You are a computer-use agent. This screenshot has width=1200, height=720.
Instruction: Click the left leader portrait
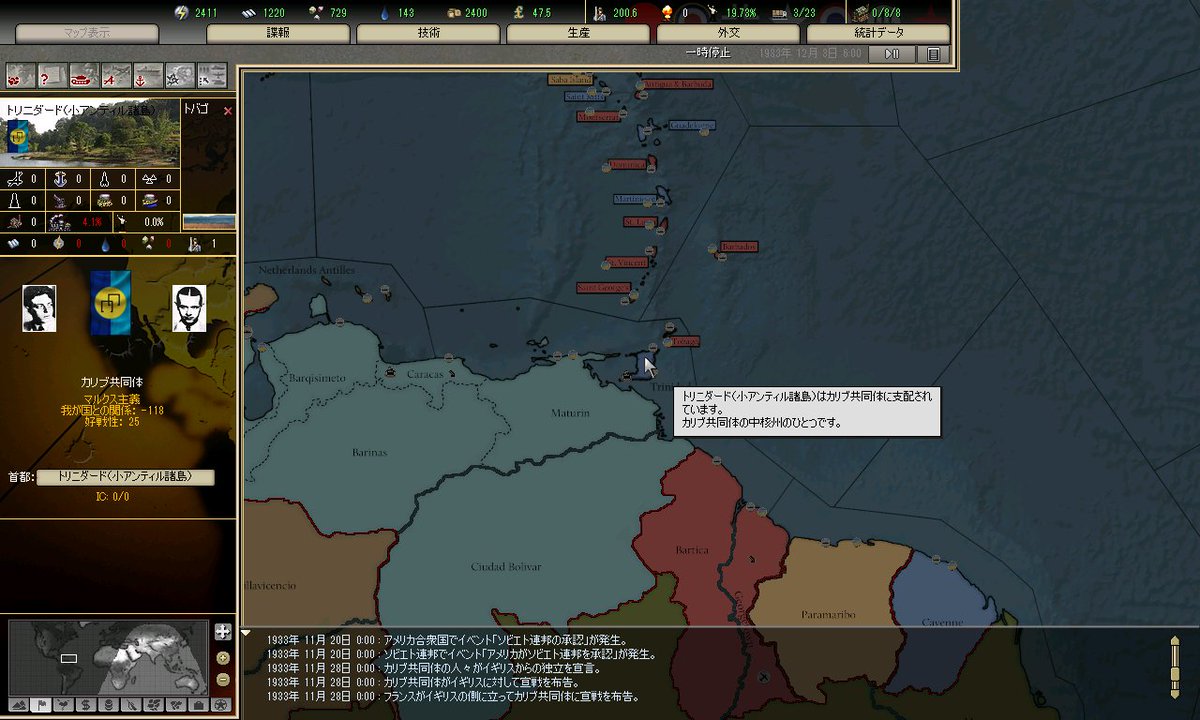(x=39, y=308)
